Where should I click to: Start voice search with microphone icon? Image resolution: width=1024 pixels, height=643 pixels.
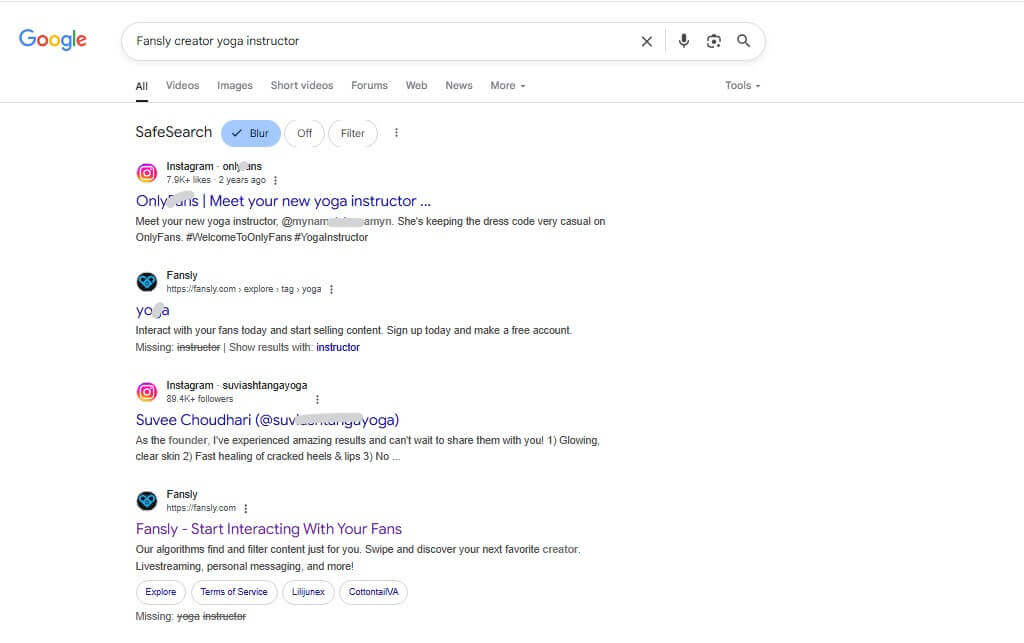point(683,41)
